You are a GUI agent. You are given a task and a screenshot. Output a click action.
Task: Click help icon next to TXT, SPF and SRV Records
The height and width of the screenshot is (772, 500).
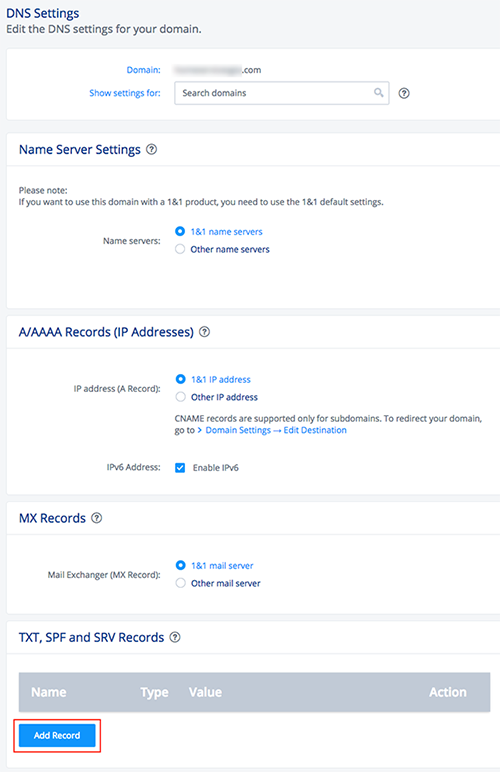(175, 637)
